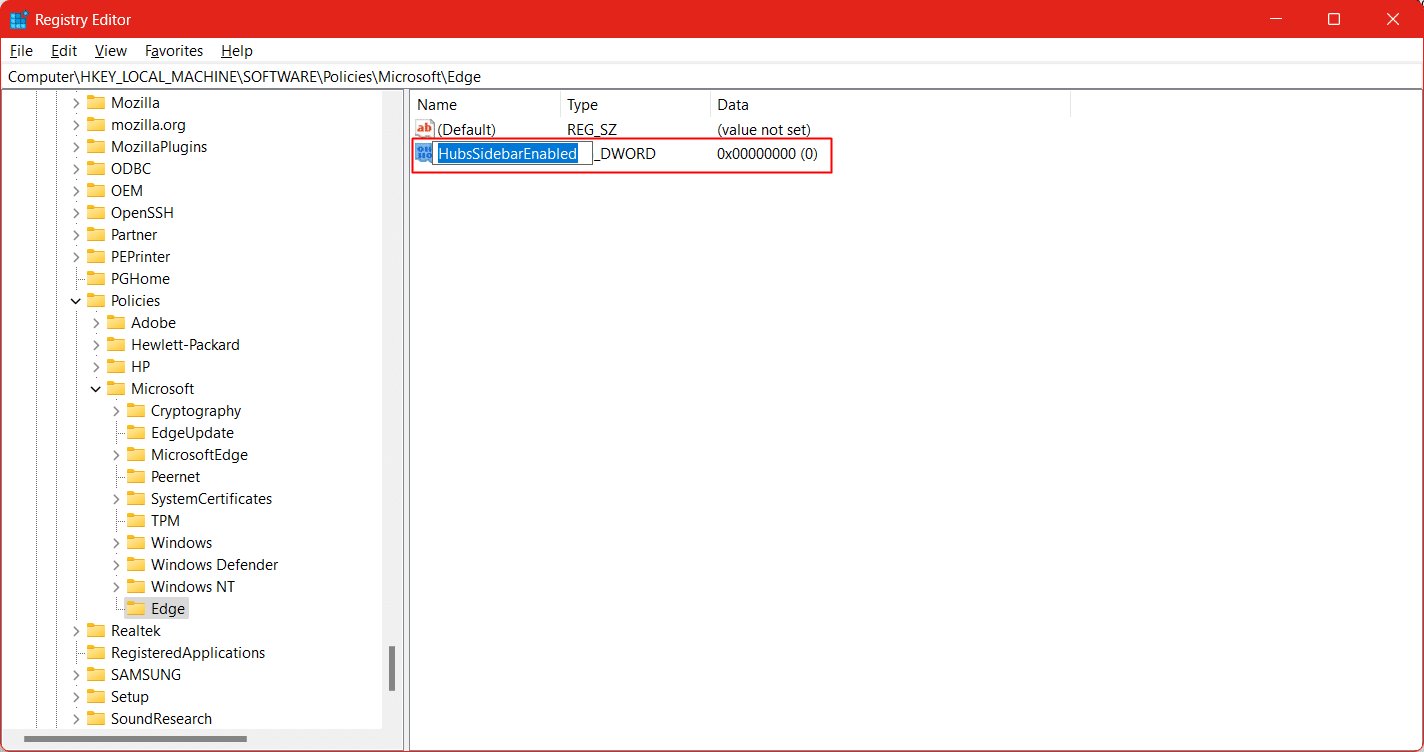Expand the Windows NT key

[116, 587]
